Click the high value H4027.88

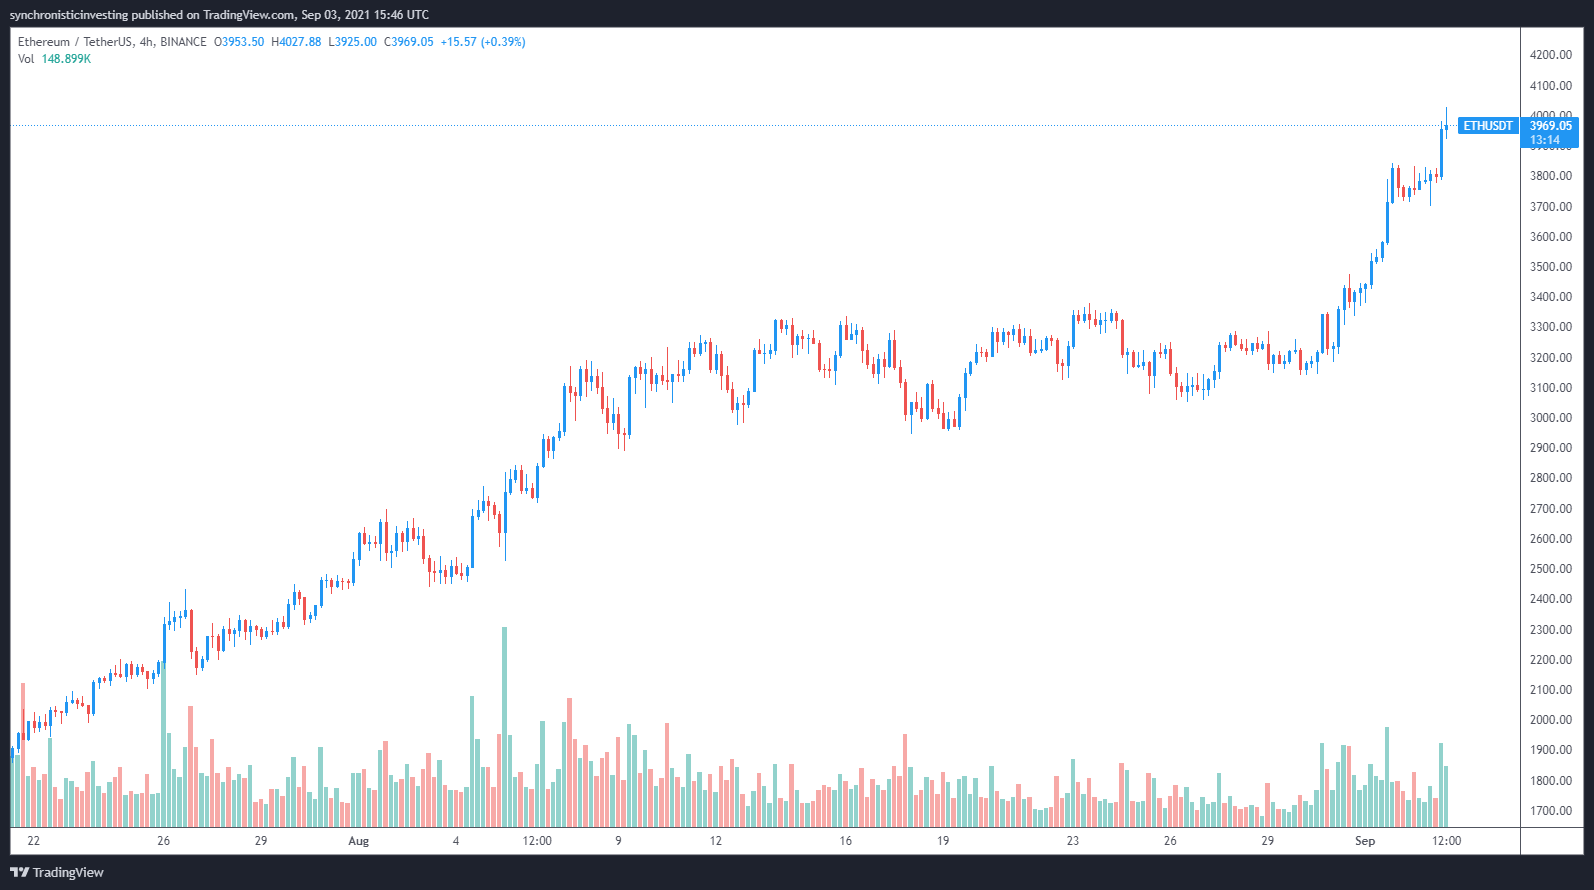tap(296, 42)
